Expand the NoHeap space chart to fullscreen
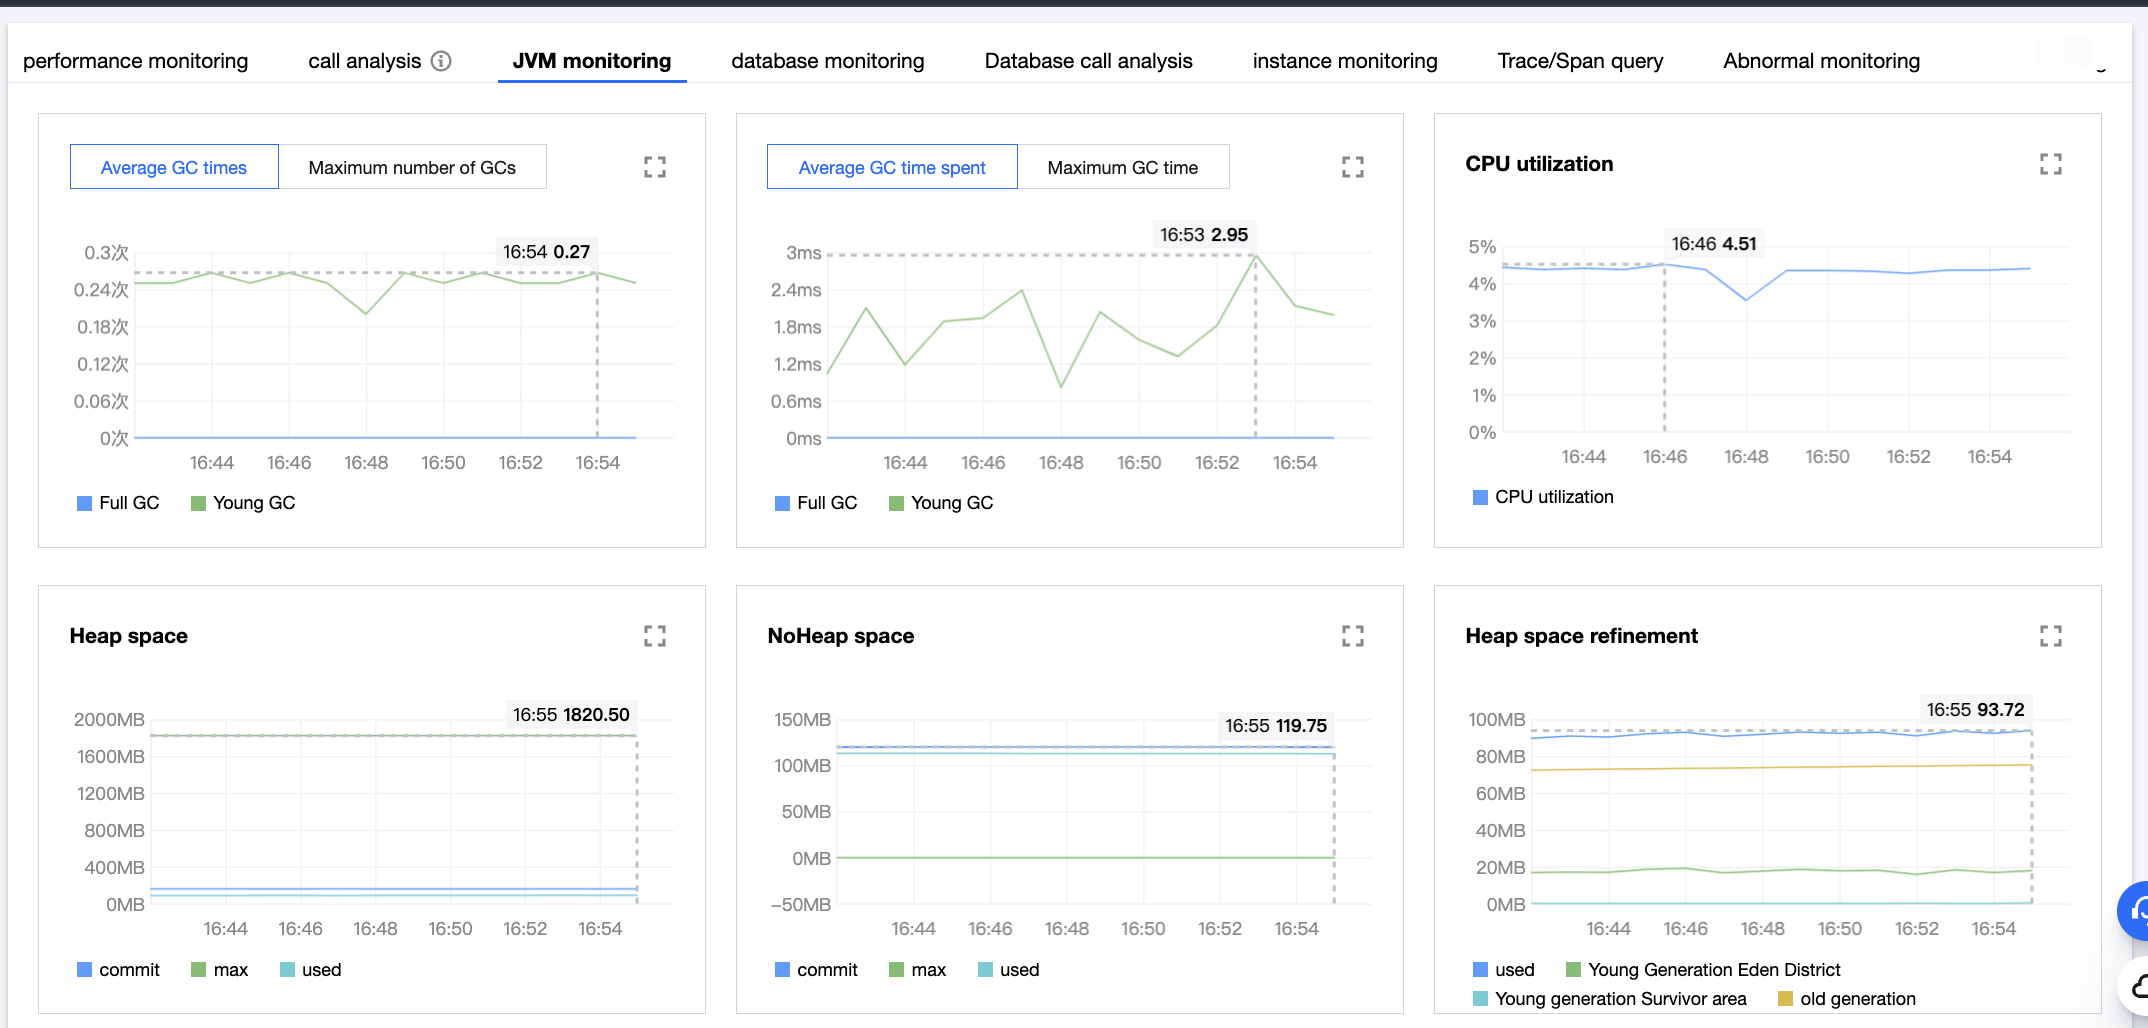This screenshot has height=1028, width=2148. 1354,636
